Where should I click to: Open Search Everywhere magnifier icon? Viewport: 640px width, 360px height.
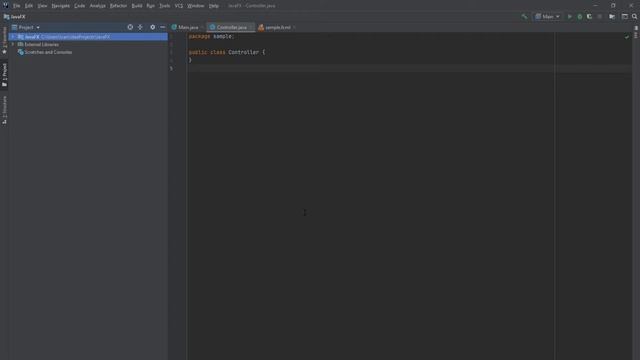pyautogui.click(x=634, y=17)
